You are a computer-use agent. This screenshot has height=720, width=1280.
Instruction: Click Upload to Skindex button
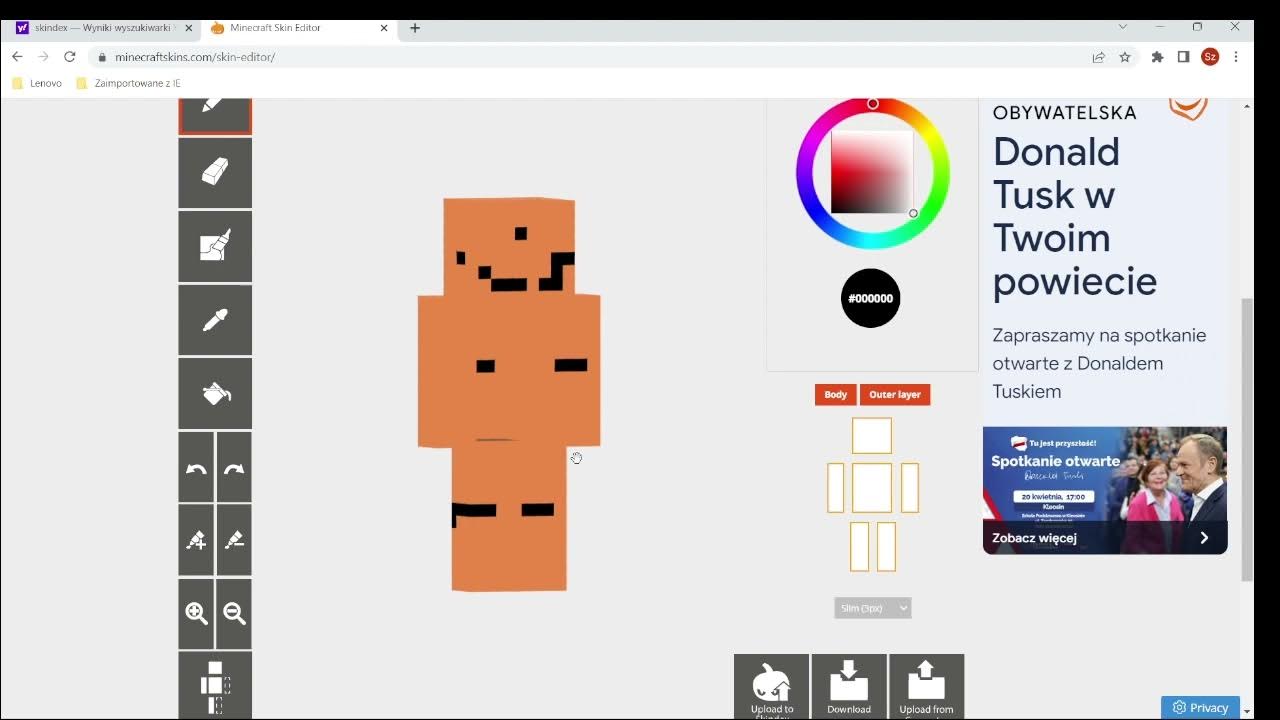[771, 687]
